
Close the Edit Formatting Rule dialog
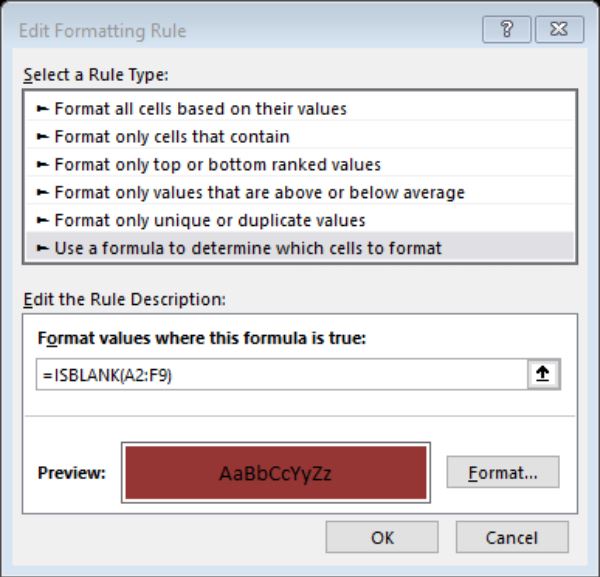[559, 29]
